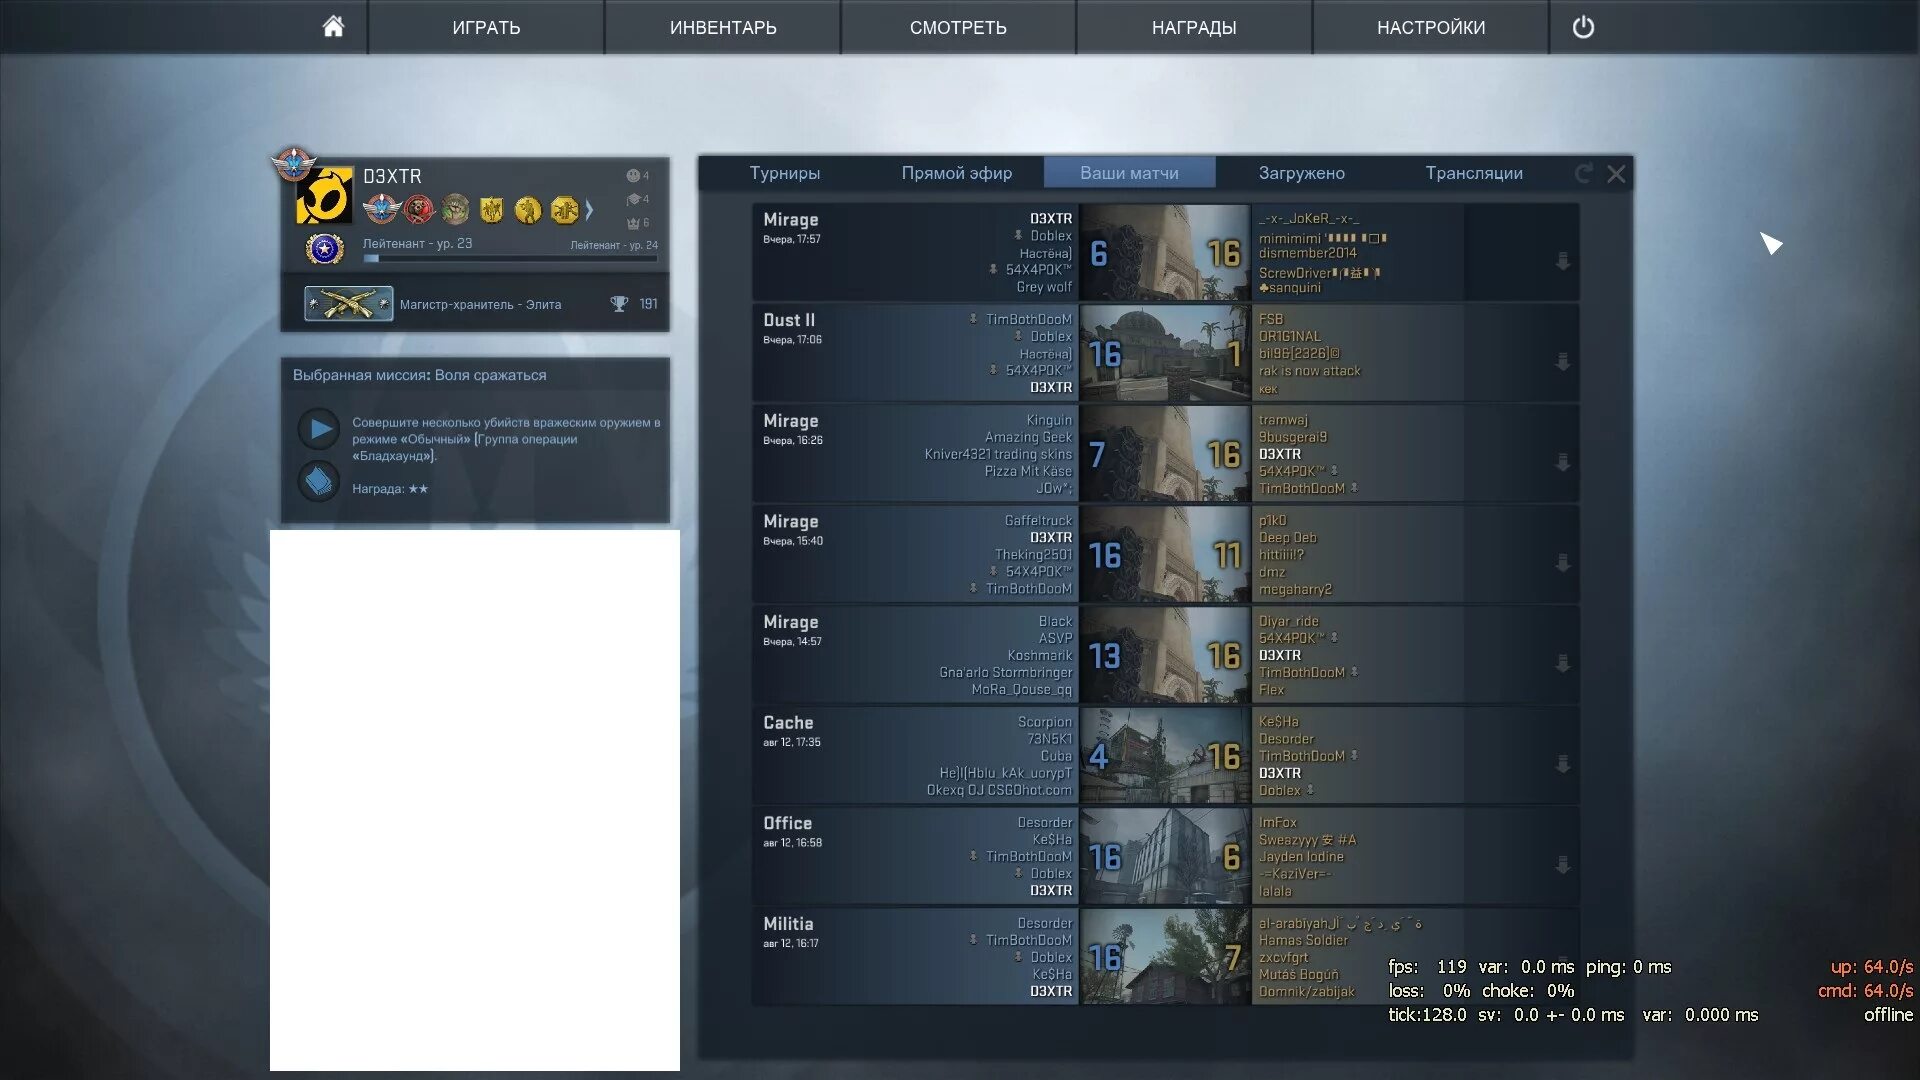Click player name Hamas Soldier
This screenshot has width=1920, height=1080.
click(x=1303, y=940)
